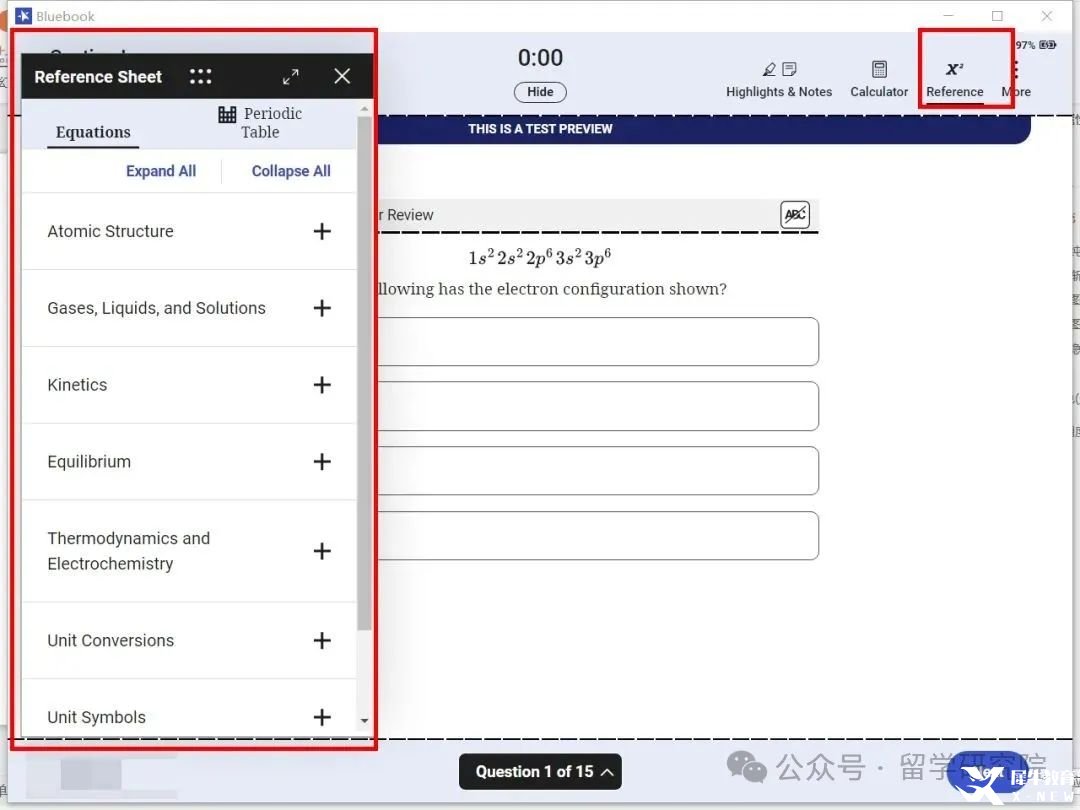The image size is (1080, 810).
Task: Click the electron configuration formula
Action: pos(540,258)
